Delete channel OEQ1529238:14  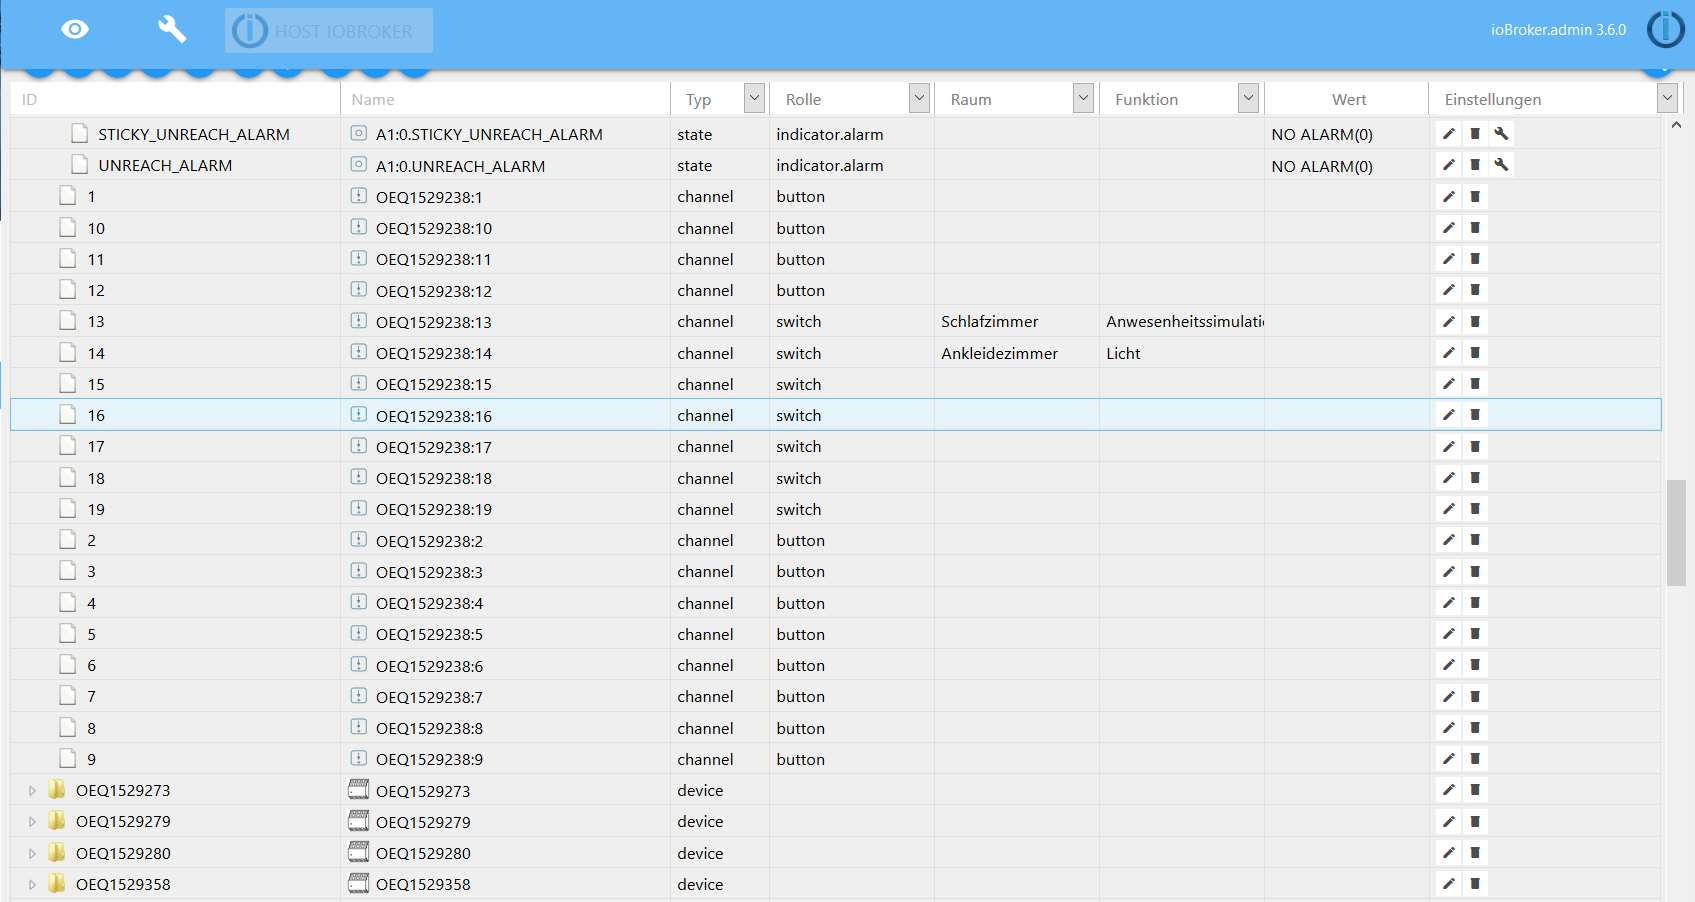coord(1475,353)
